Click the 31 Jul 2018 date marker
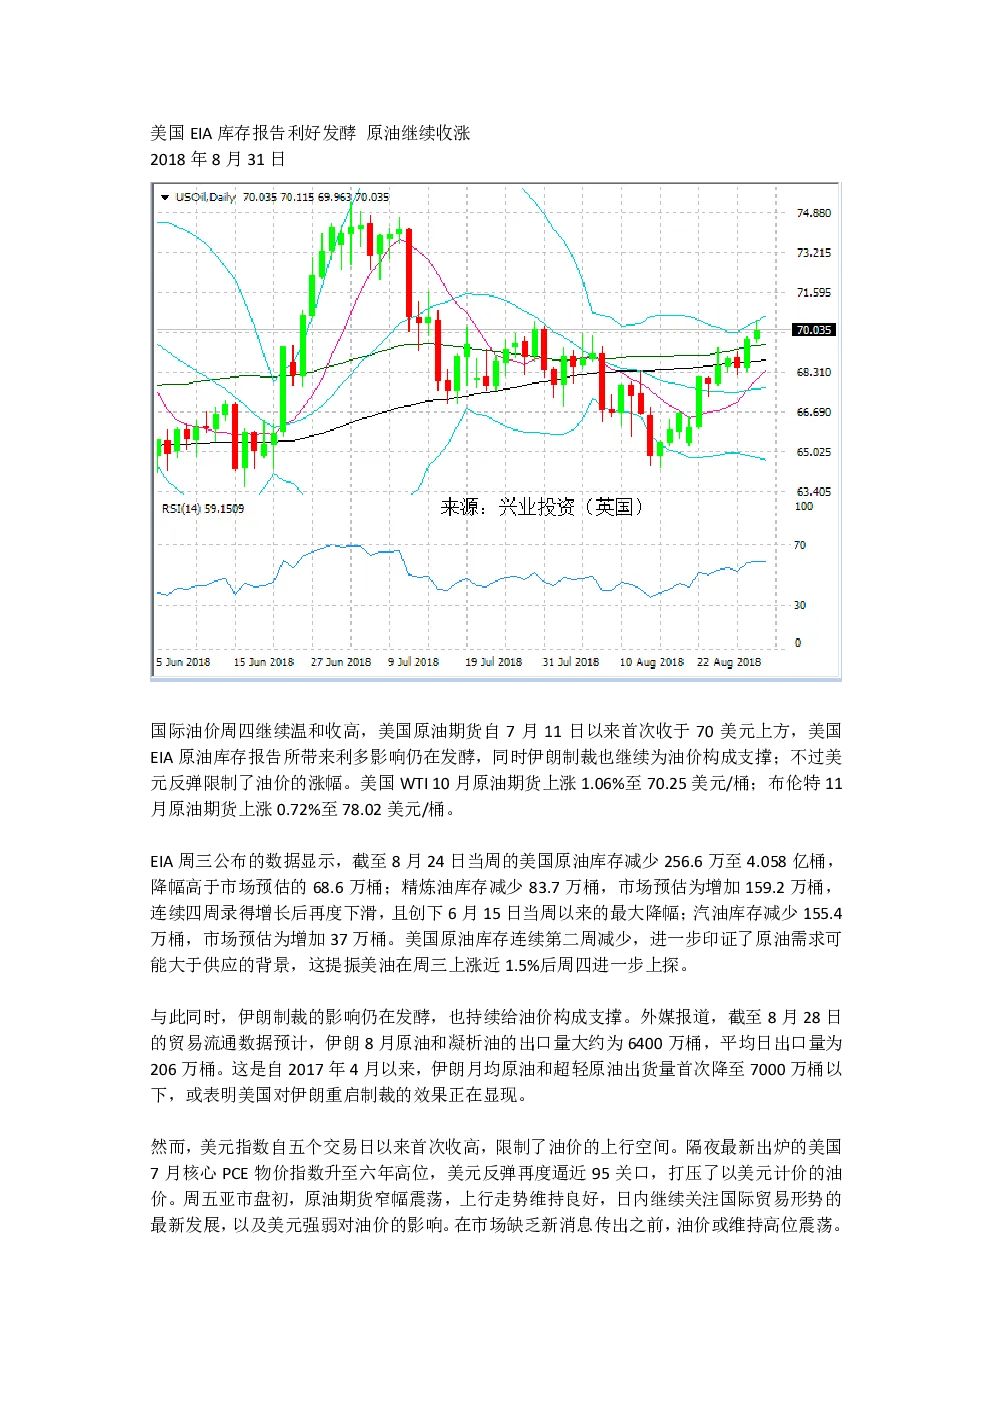 [x=571, y=662]
